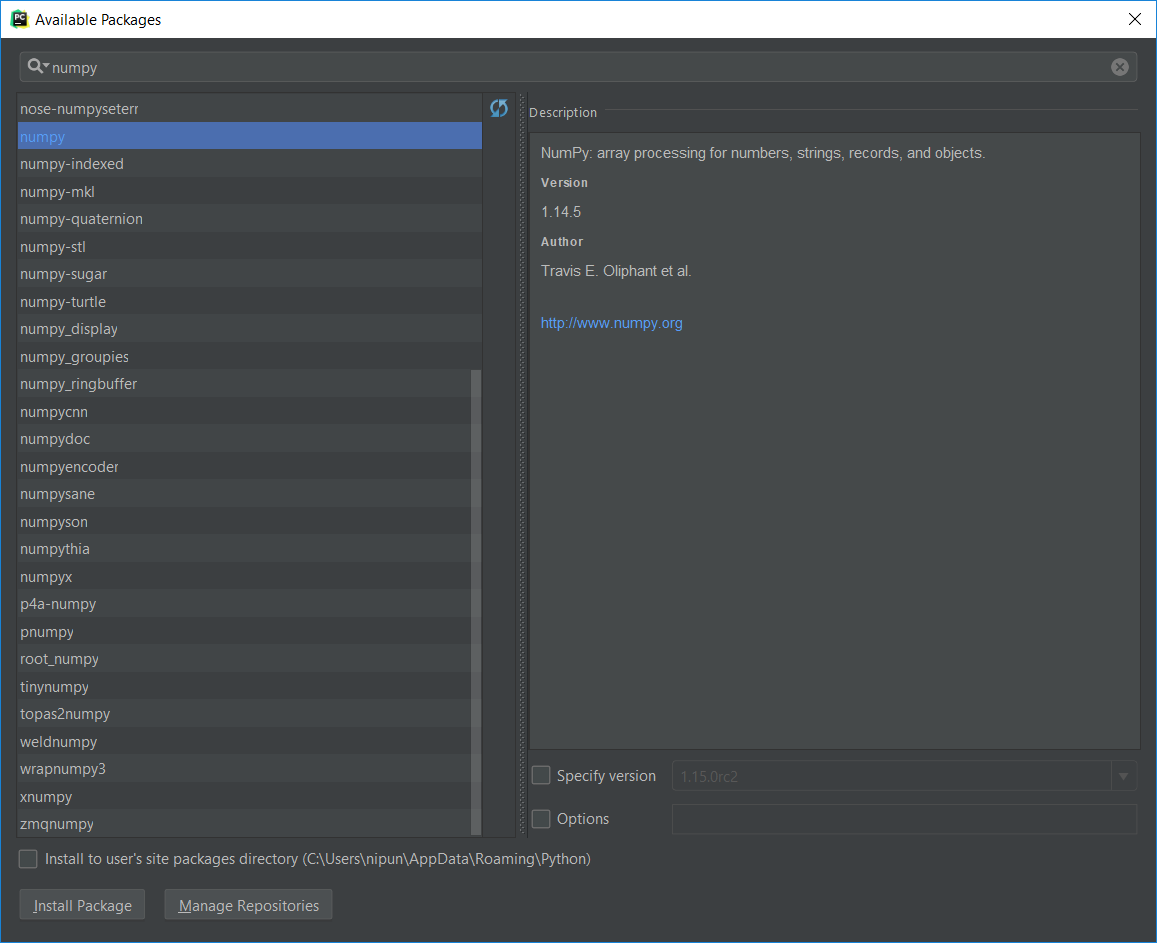Enable the Specify version checkbox

pos(541,775)
